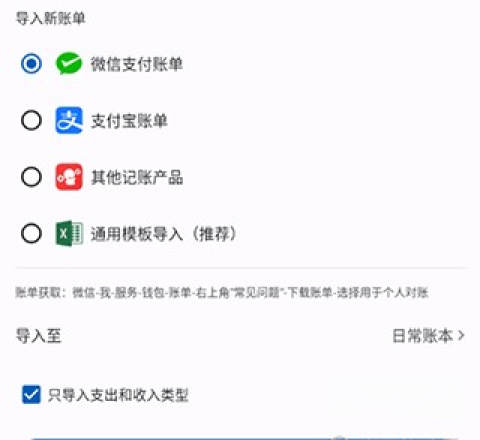Image resolution: width=480 pixels, height=440 pixels.
Task: Choose the 支付宝账单 radio button
Action: [31, 120]
